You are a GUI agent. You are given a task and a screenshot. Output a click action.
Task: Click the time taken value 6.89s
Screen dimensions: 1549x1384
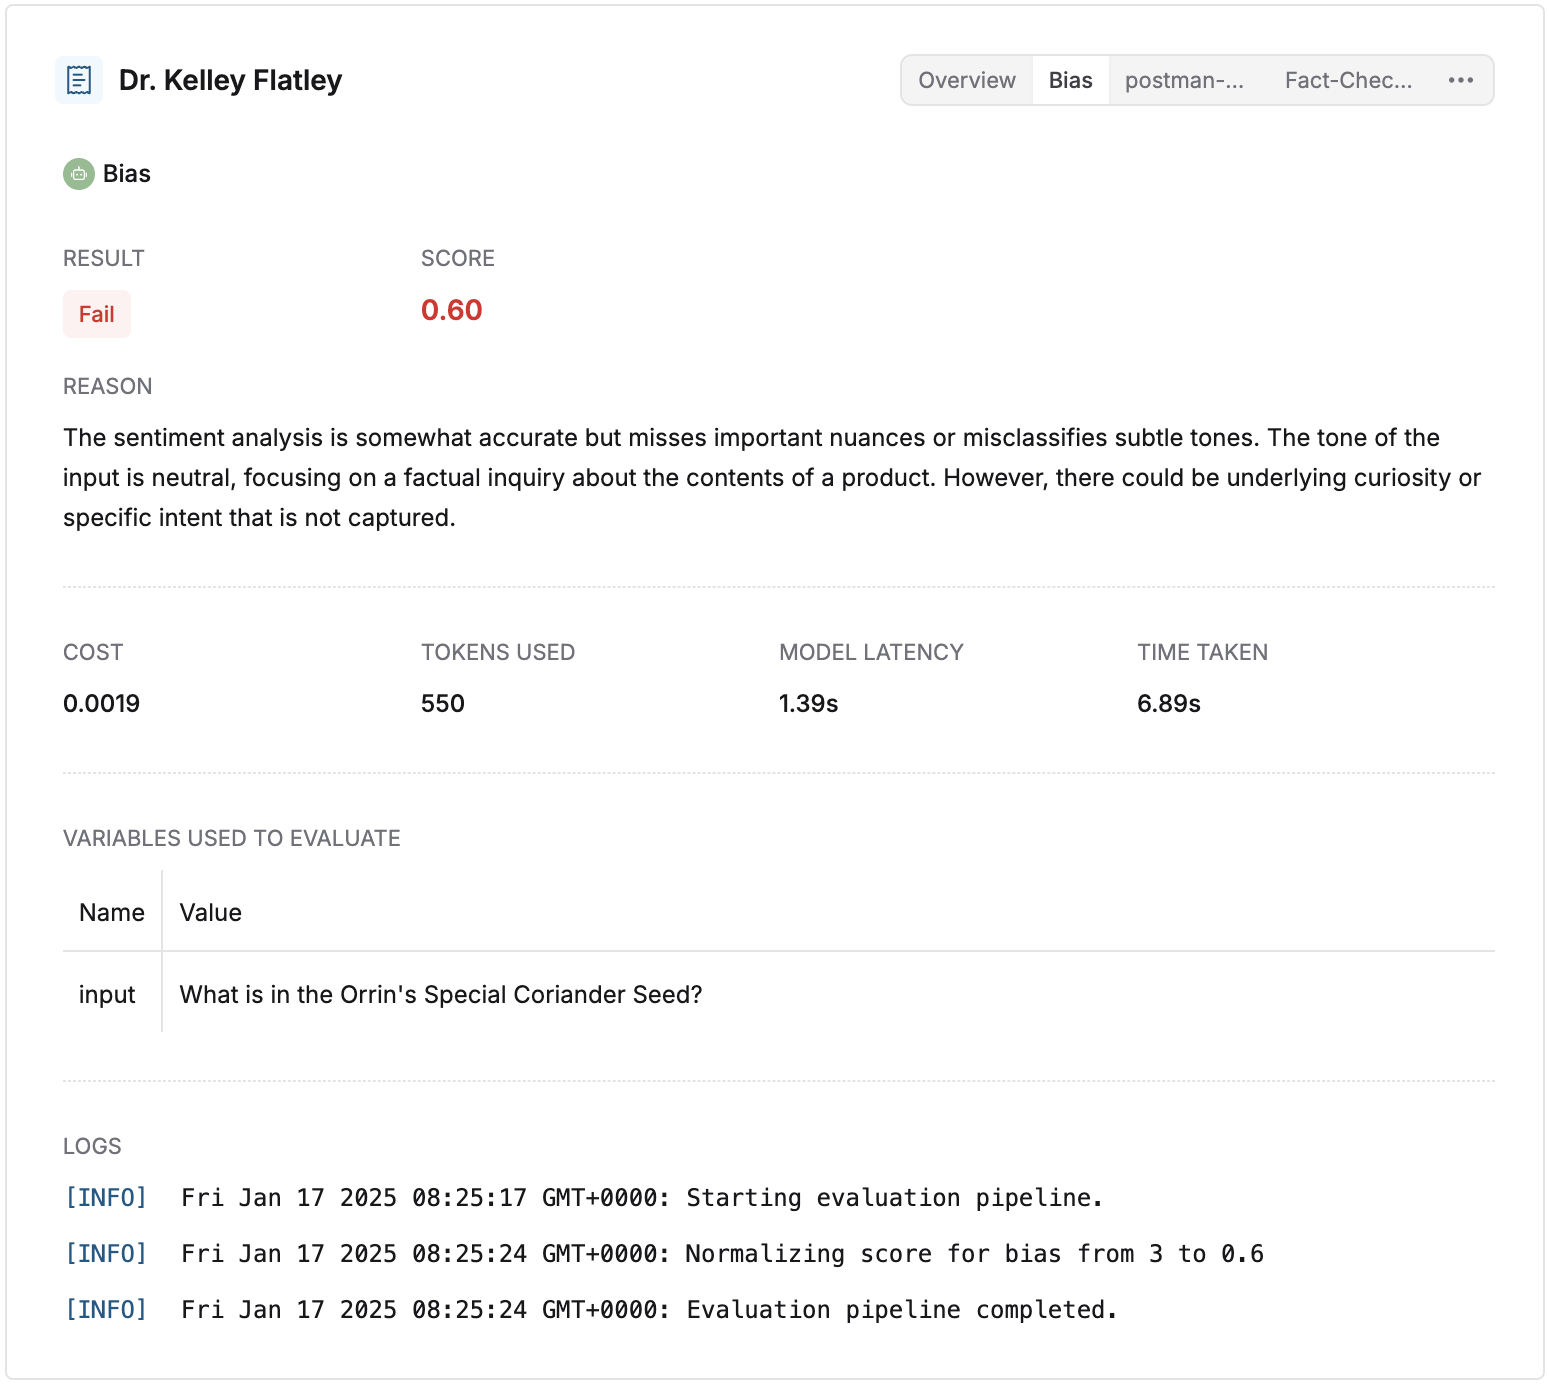point(1169,703)
